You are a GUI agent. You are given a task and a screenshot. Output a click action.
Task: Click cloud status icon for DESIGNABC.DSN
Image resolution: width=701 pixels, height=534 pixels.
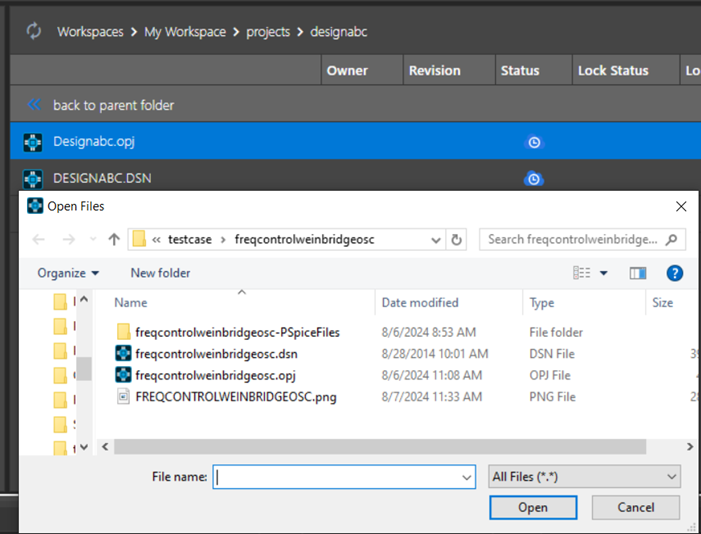coord(534,178)
